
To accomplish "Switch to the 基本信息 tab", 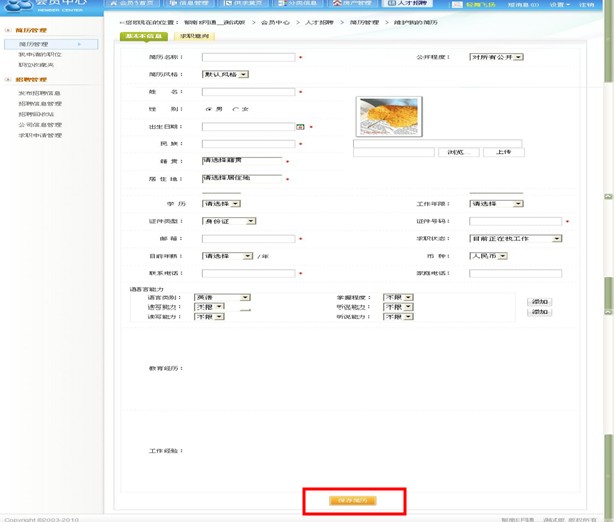I will (x=145, y=36).
